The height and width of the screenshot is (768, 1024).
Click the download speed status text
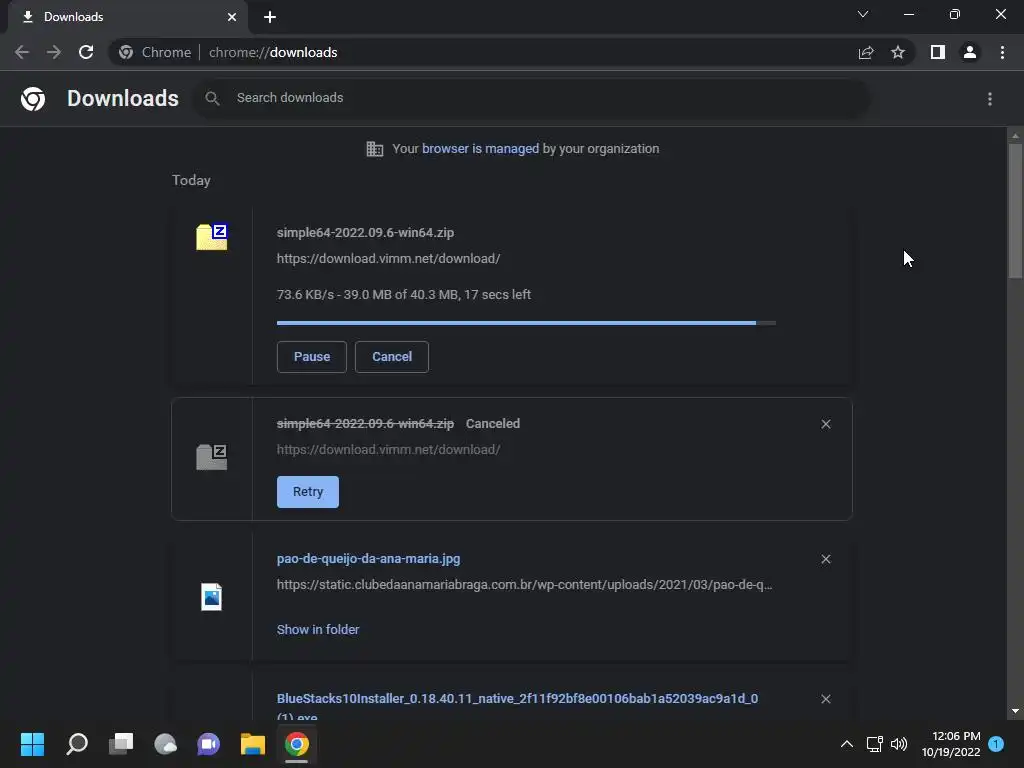[x=404, y=295]
